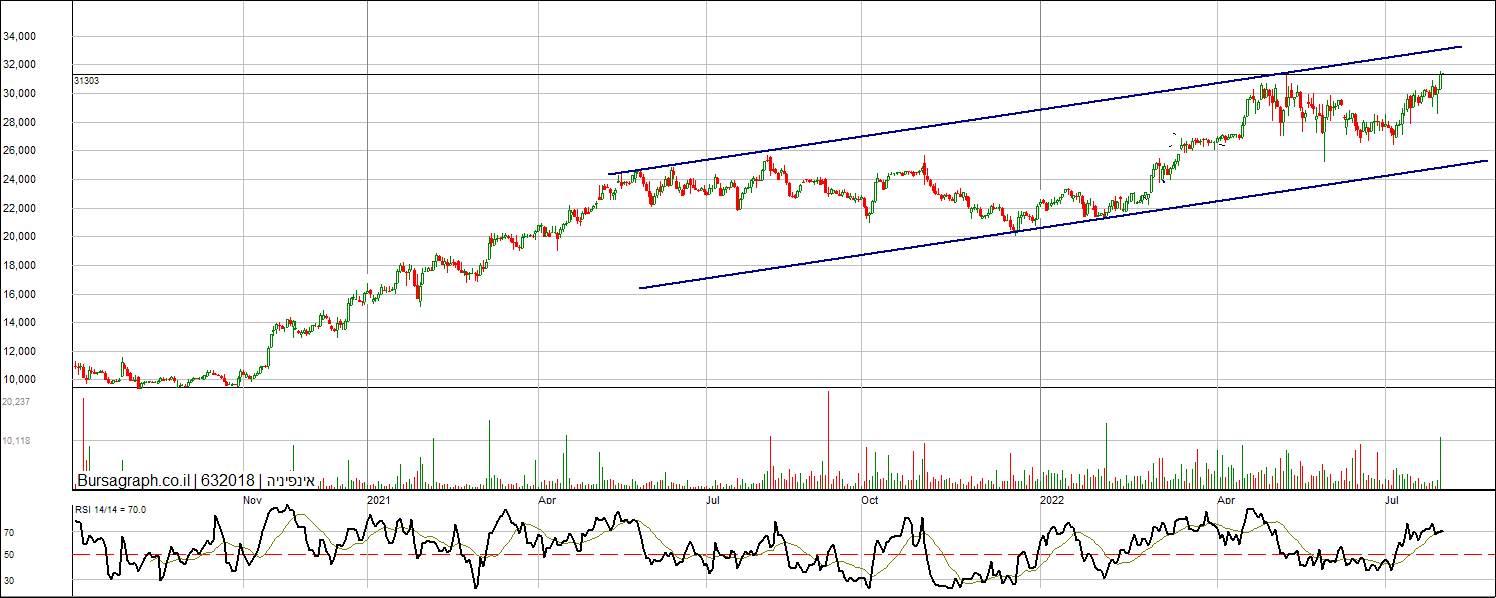Click the 2022 year marker on time axis

pos(1051,499)
